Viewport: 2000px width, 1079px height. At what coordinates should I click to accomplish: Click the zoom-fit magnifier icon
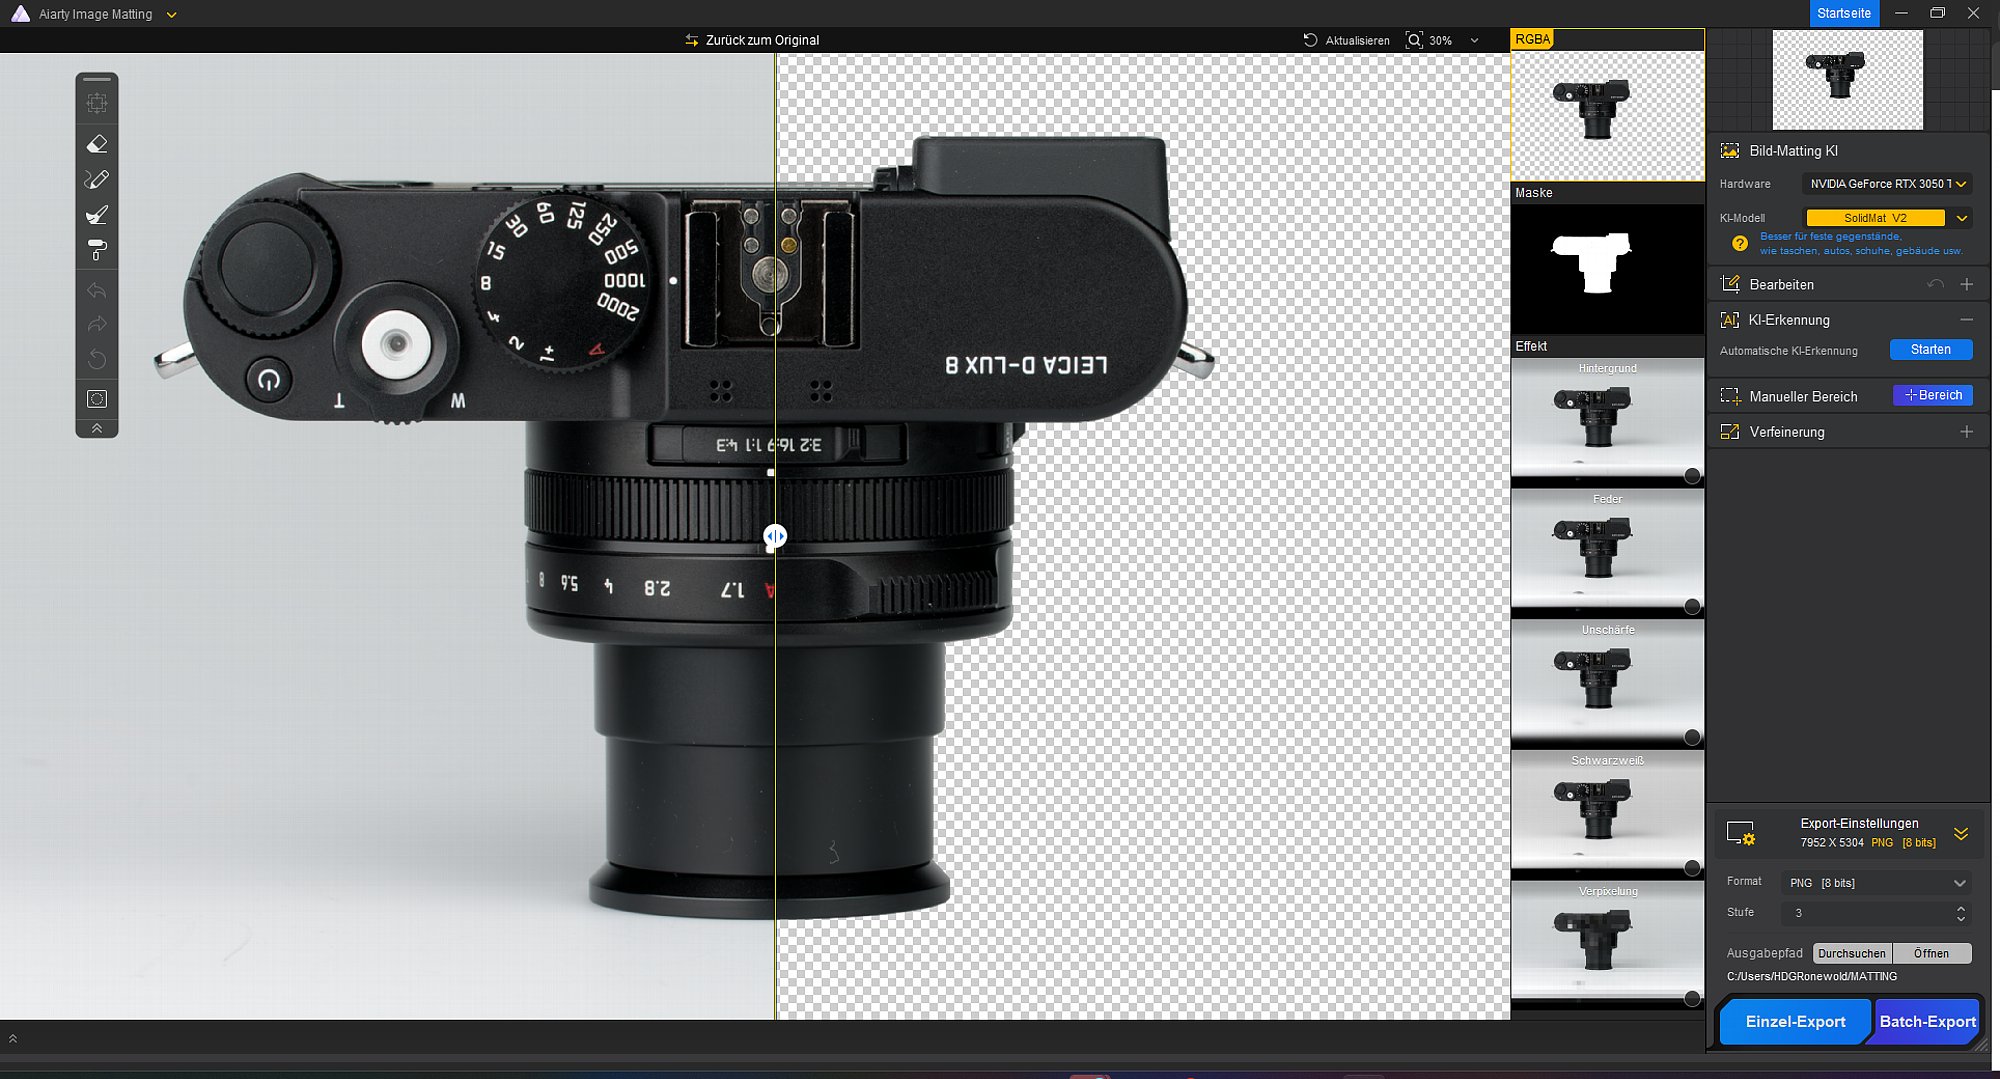pyautogui.click(x=1414, y=40)
